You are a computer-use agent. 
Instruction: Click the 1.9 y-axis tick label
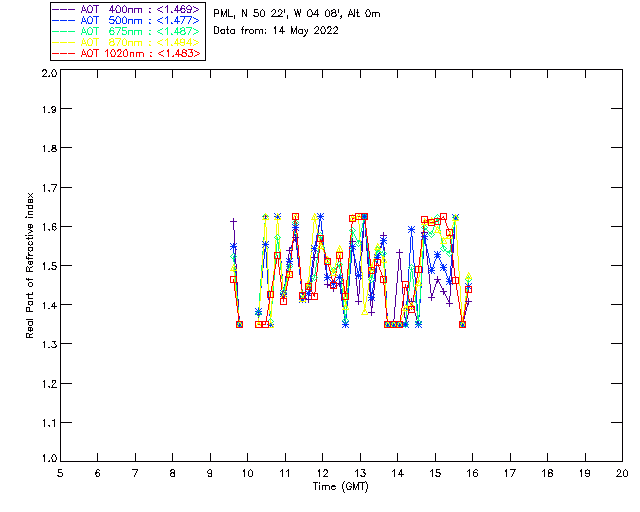coord(49,109)
